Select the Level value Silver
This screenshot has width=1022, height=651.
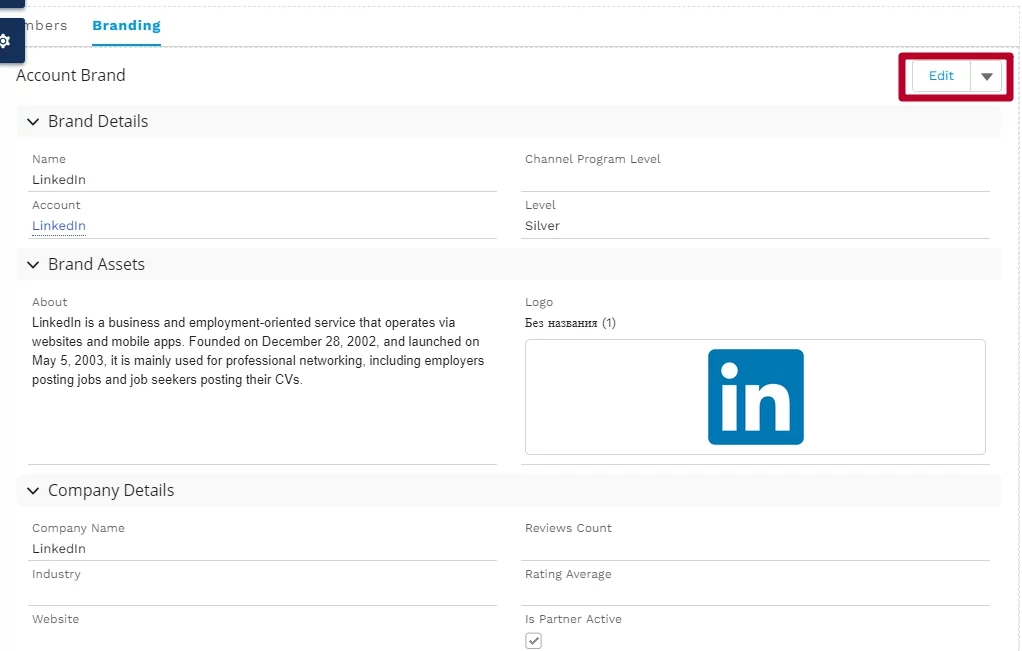pos(542,225)
